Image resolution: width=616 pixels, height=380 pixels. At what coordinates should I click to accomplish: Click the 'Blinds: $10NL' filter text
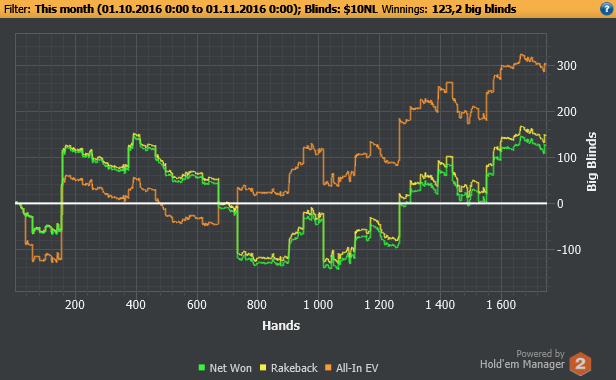[x=341, y=9]
